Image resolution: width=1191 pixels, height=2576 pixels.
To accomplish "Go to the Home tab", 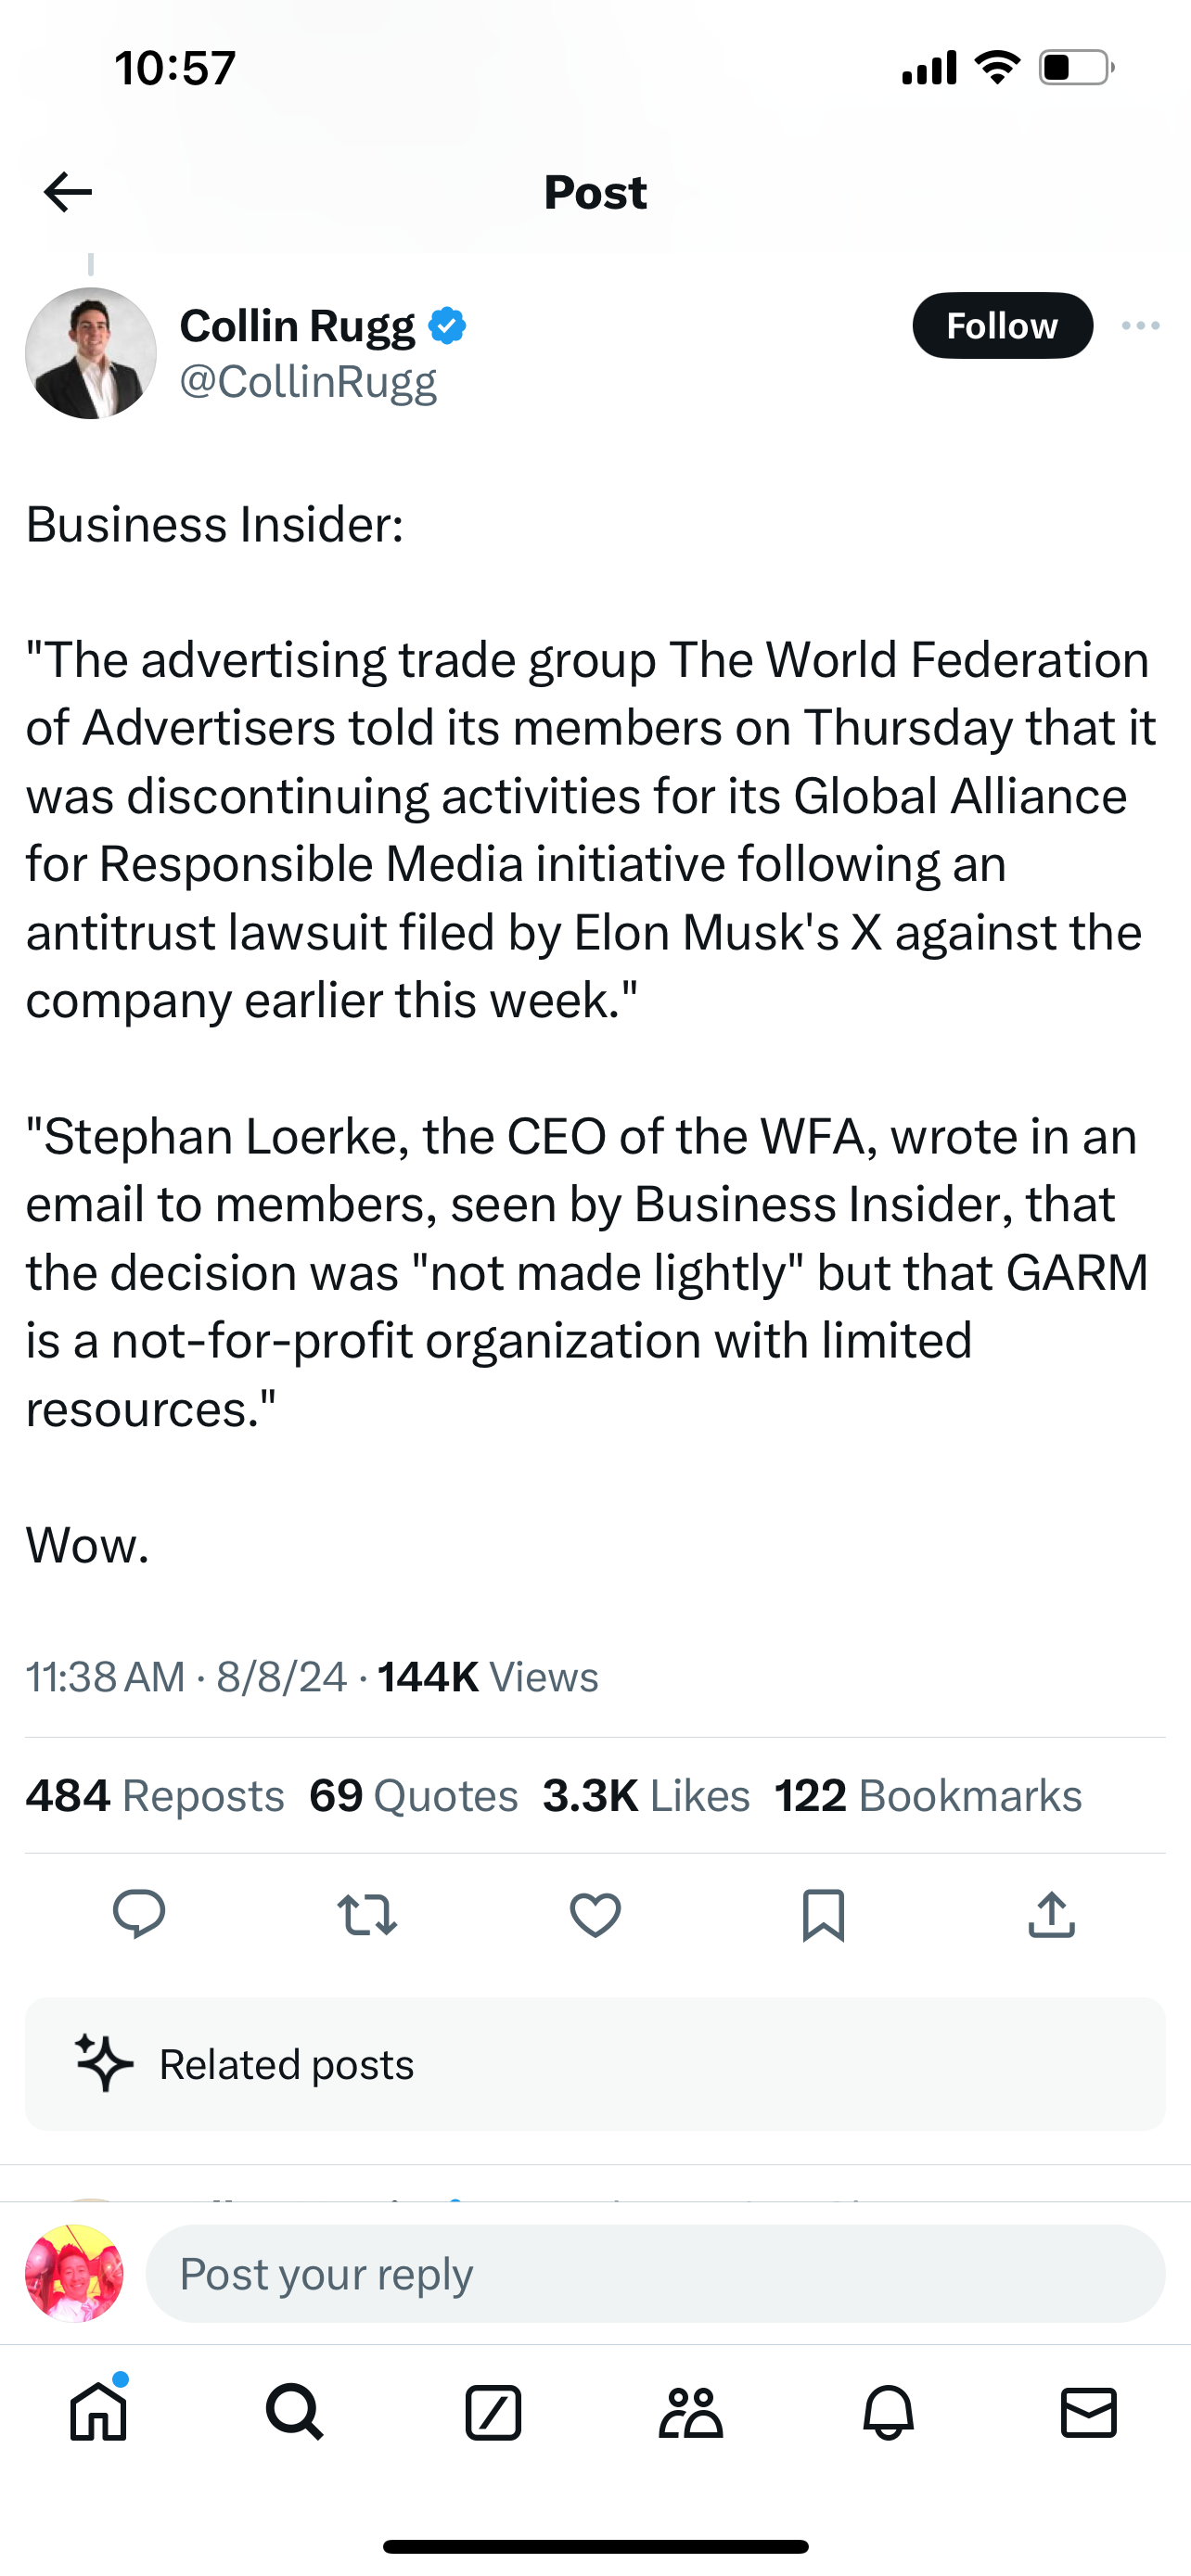I will click(99, 2412).
